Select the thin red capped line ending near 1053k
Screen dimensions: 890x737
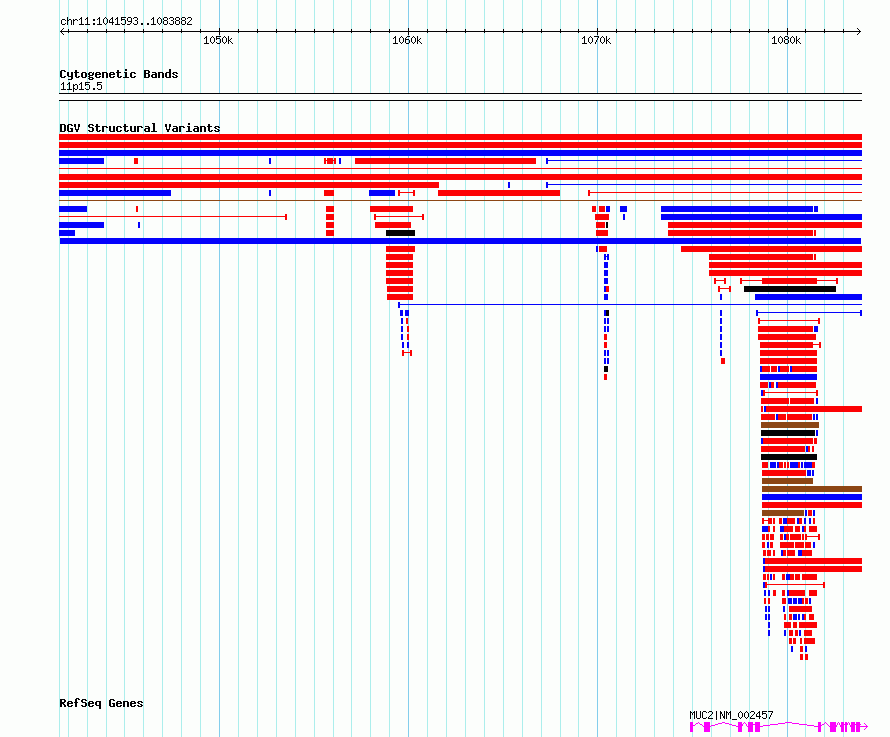point(173,217)
